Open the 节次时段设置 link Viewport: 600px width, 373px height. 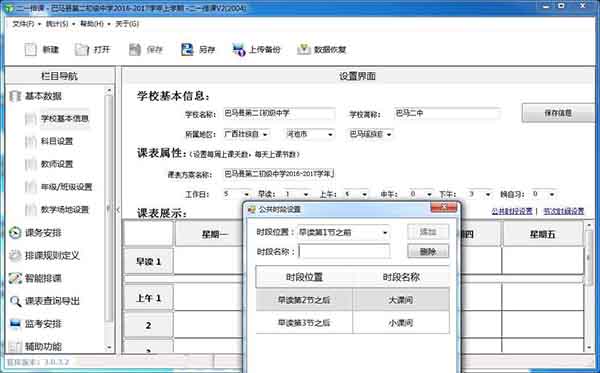pos(564,211)
